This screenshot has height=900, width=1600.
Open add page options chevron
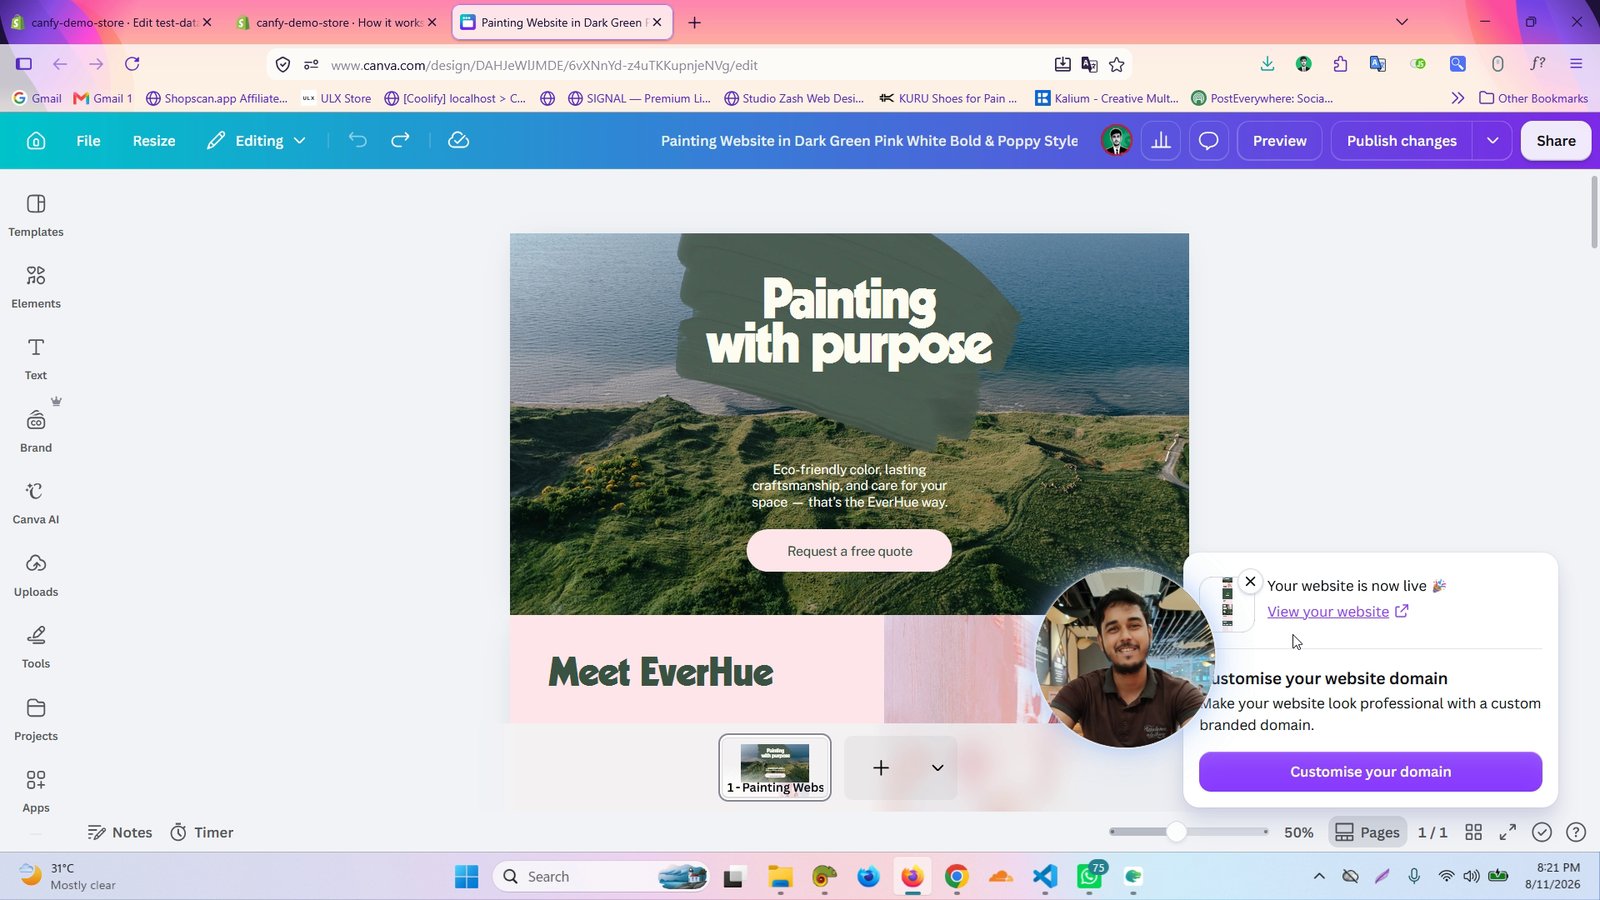(x=937, y=768)
